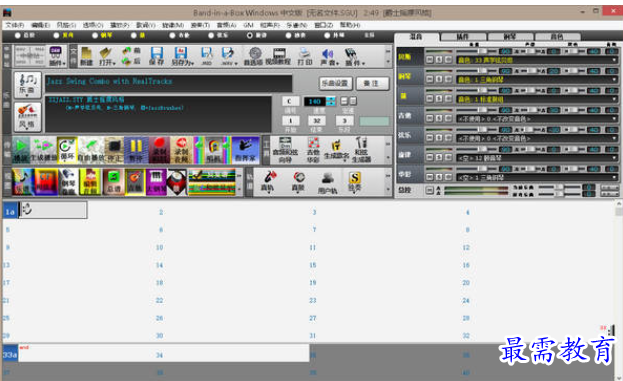Open the 唱机 jukebox icon
The image size is (623, 381).
click(213, 150)
